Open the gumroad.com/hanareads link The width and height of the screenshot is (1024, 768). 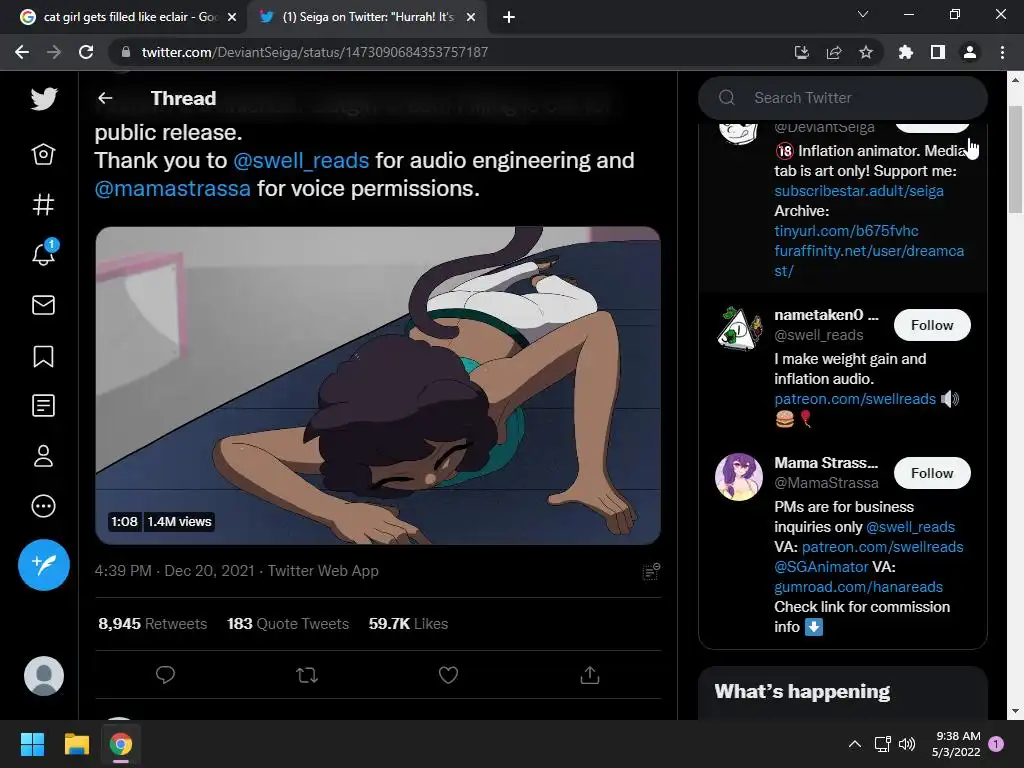pos(858,587)
